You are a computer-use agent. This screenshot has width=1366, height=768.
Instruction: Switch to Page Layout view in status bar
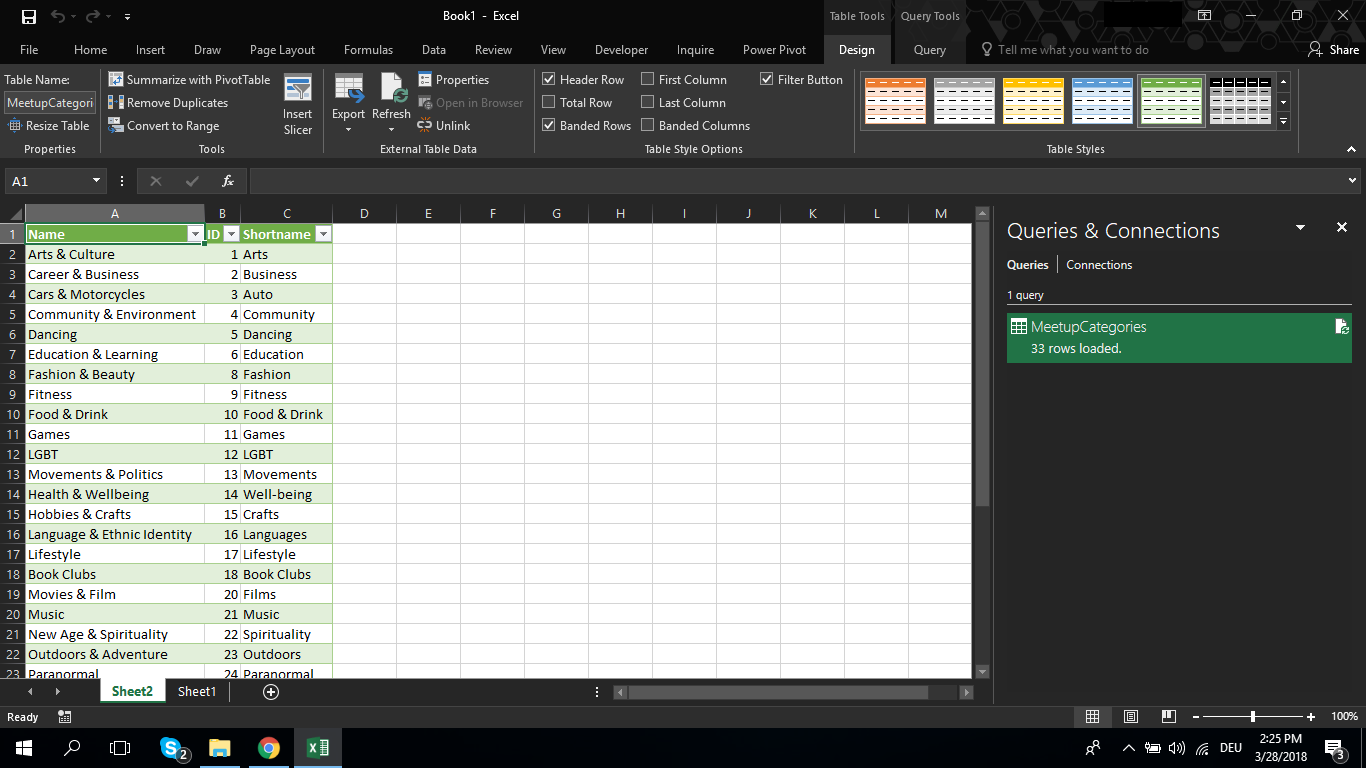coord(1130,717)
